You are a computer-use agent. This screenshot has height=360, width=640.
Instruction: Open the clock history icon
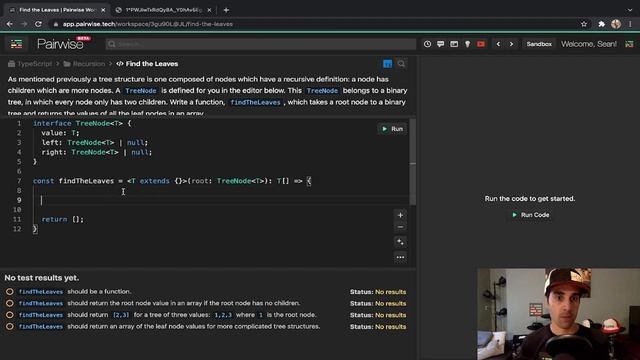427,44
